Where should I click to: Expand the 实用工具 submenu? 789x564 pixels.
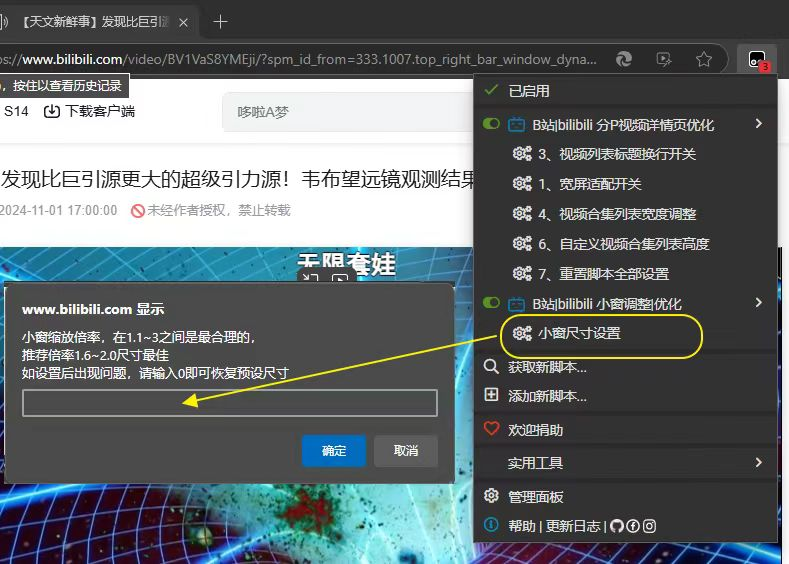click(x=759, y=463)
